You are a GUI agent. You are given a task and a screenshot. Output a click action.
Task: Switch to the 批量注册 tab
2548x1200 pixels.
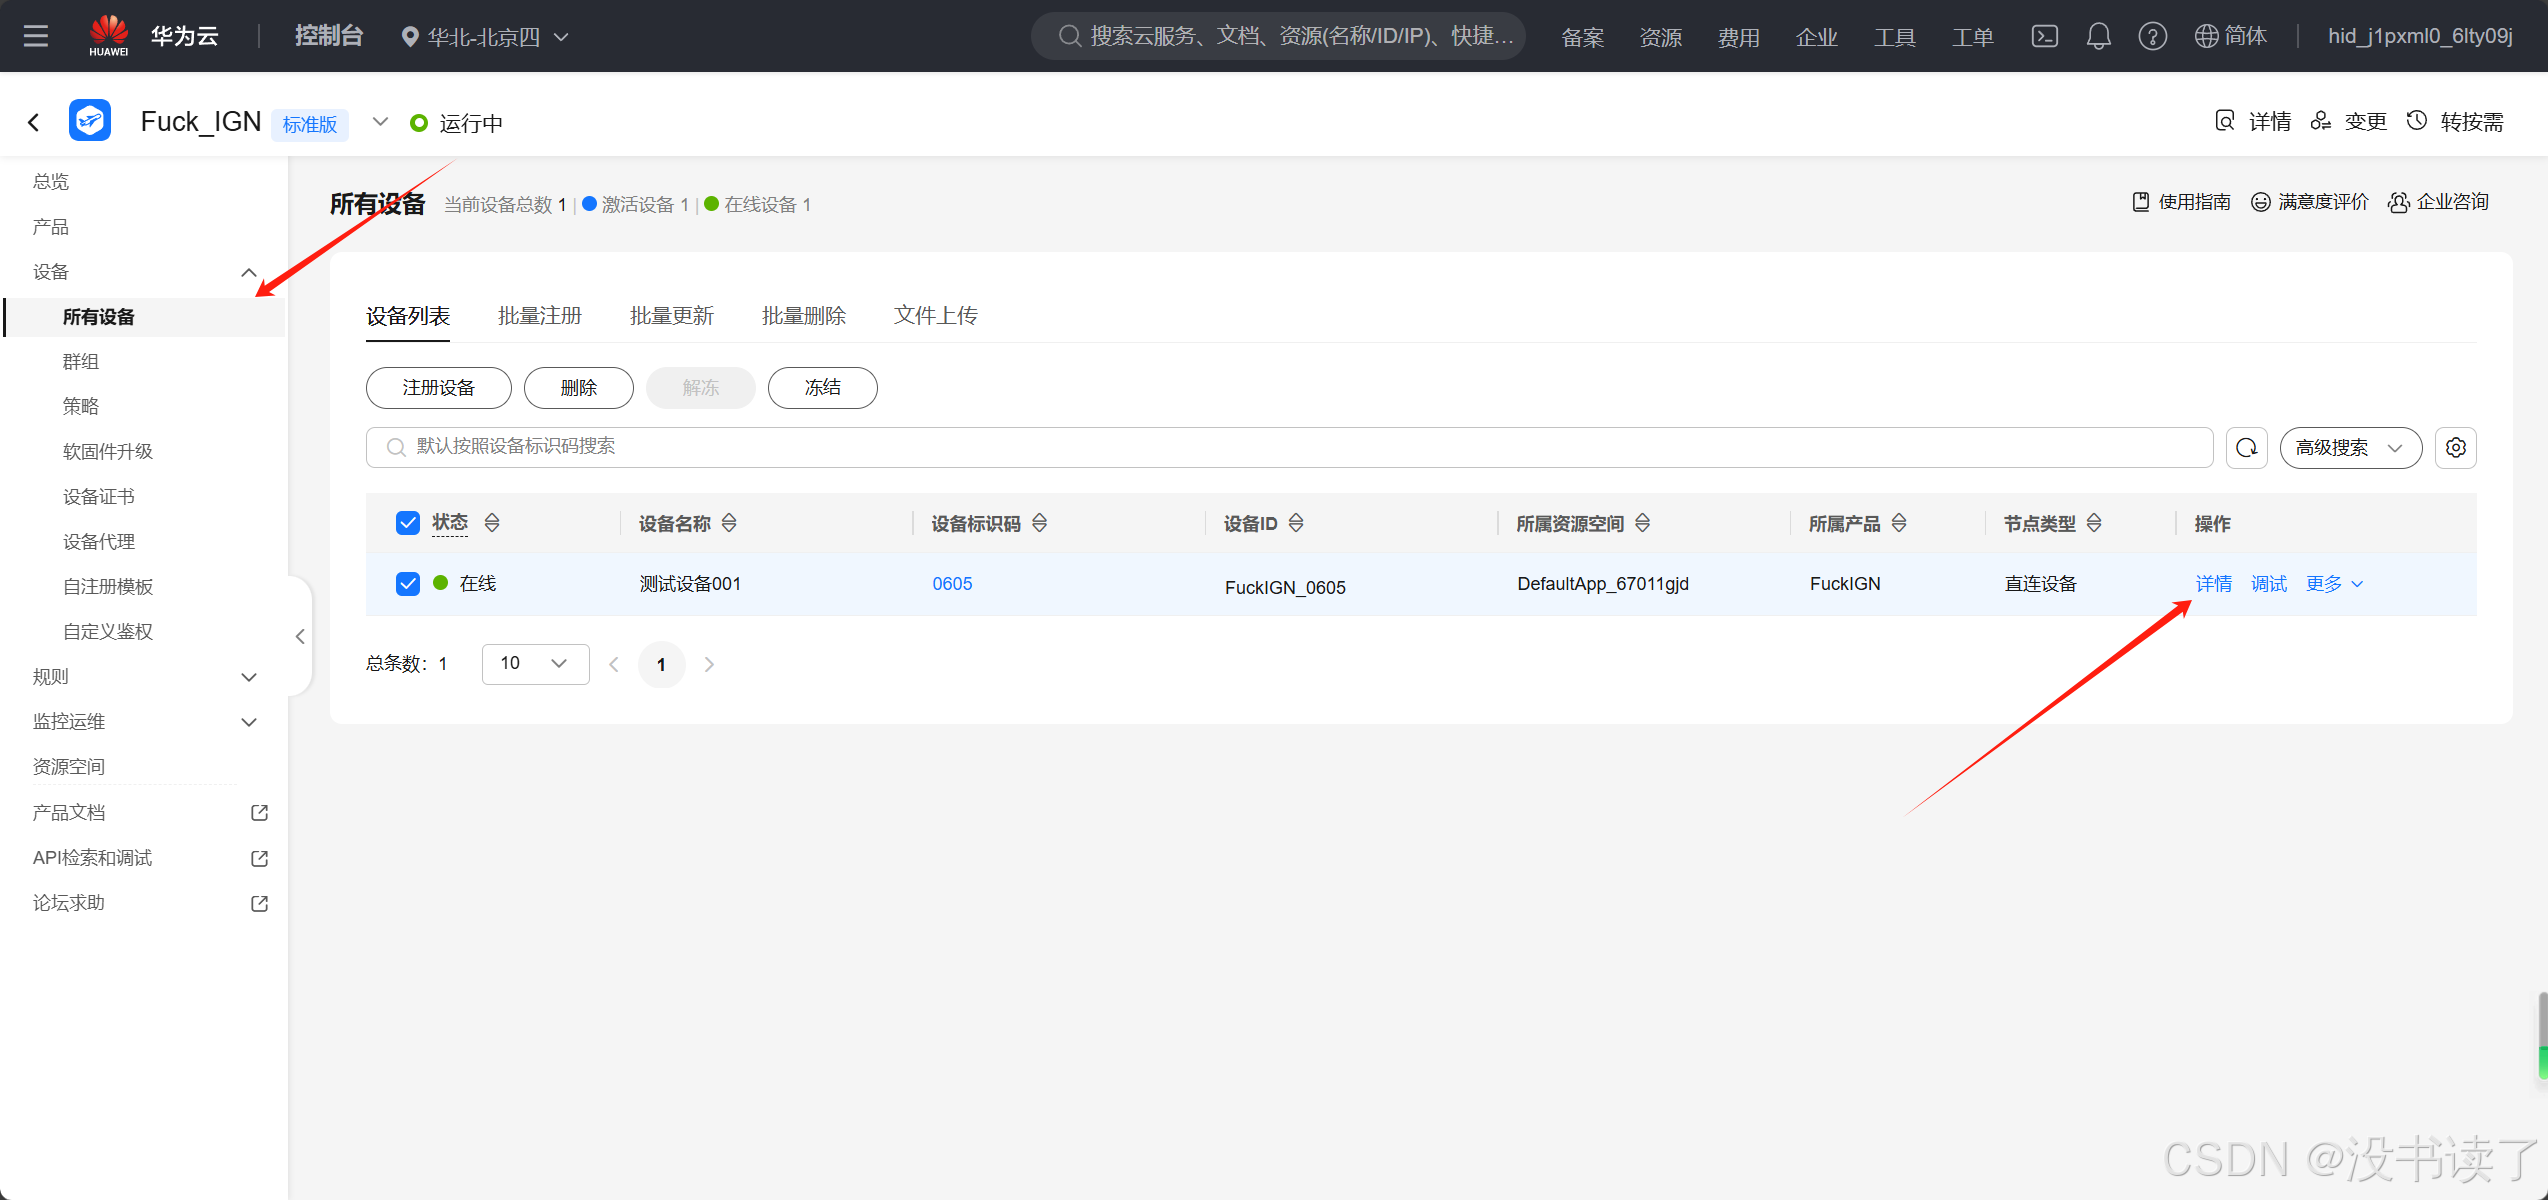pyautogui.click(x=539, y=316)
